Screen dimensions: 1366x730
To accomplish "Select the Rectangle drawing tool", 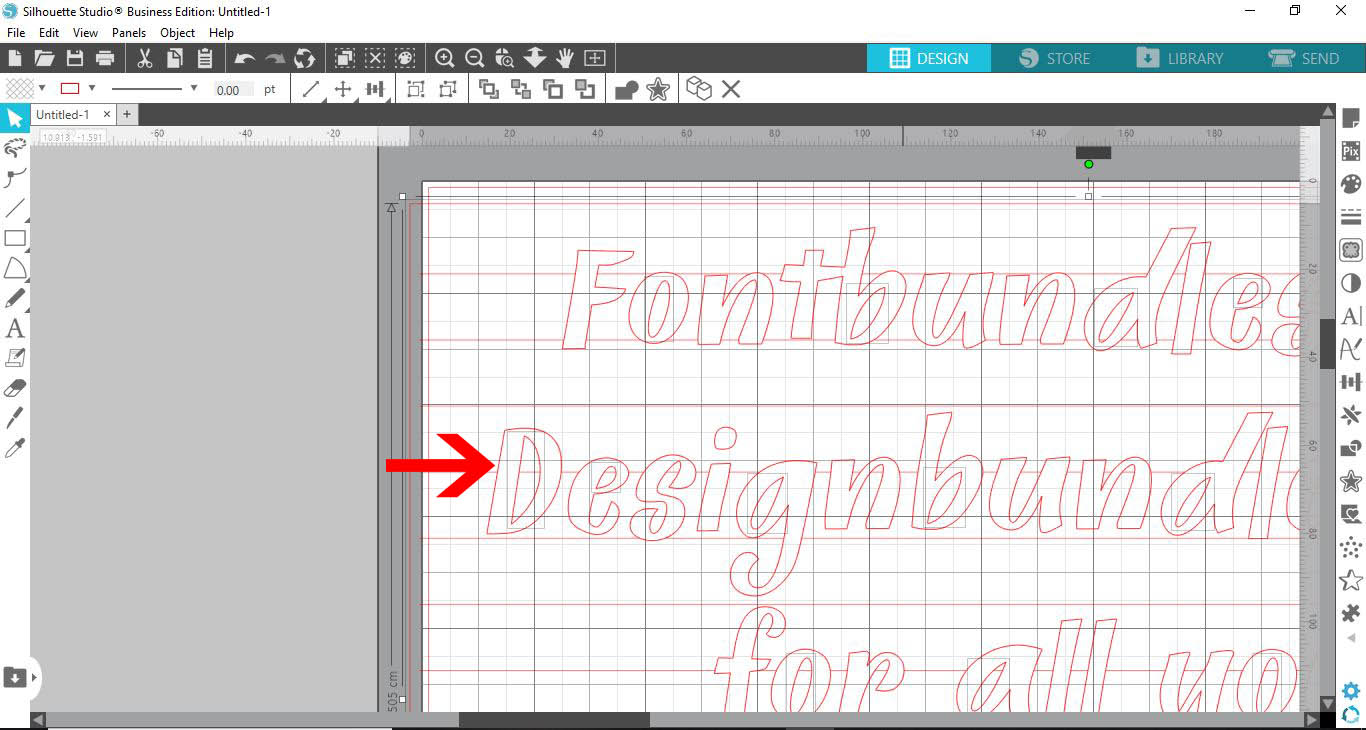I will point(15,238).
